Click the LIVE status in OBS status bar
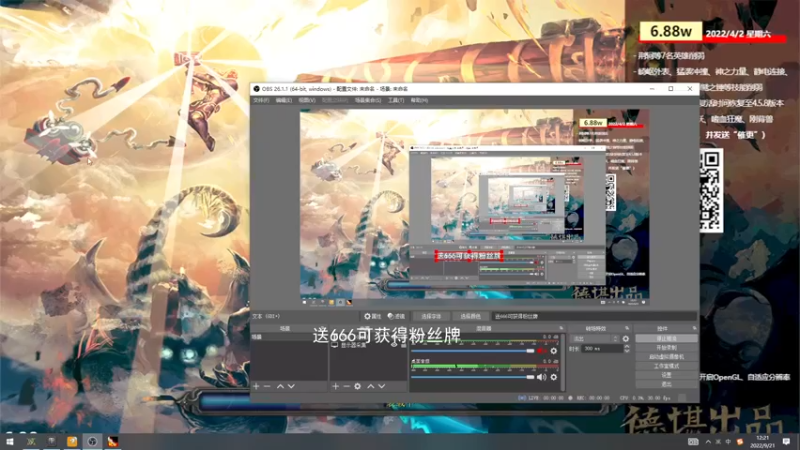The width and height of the screenshot is (800, 450). coord(540,398)
